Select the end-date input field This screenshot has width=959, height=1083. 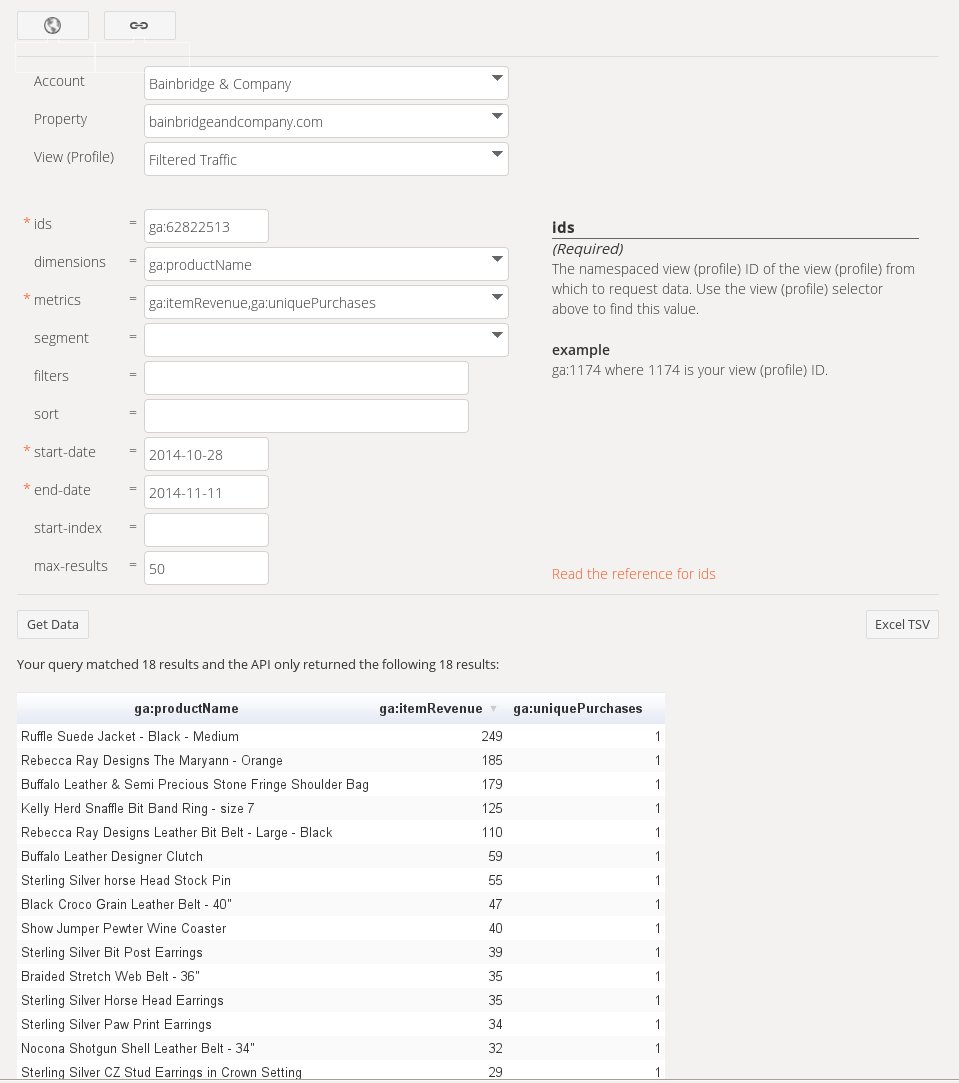pyautogui.click(x=207, y=492)
